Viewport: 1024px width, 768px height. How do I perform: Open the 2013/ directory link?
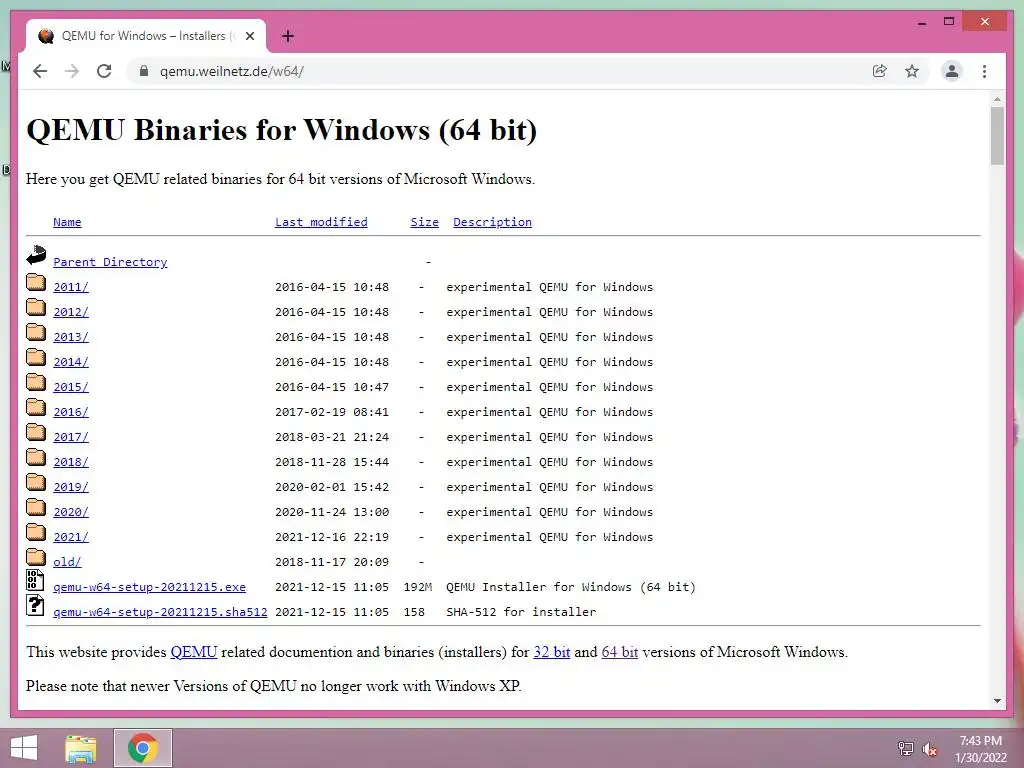pos(71,337)
